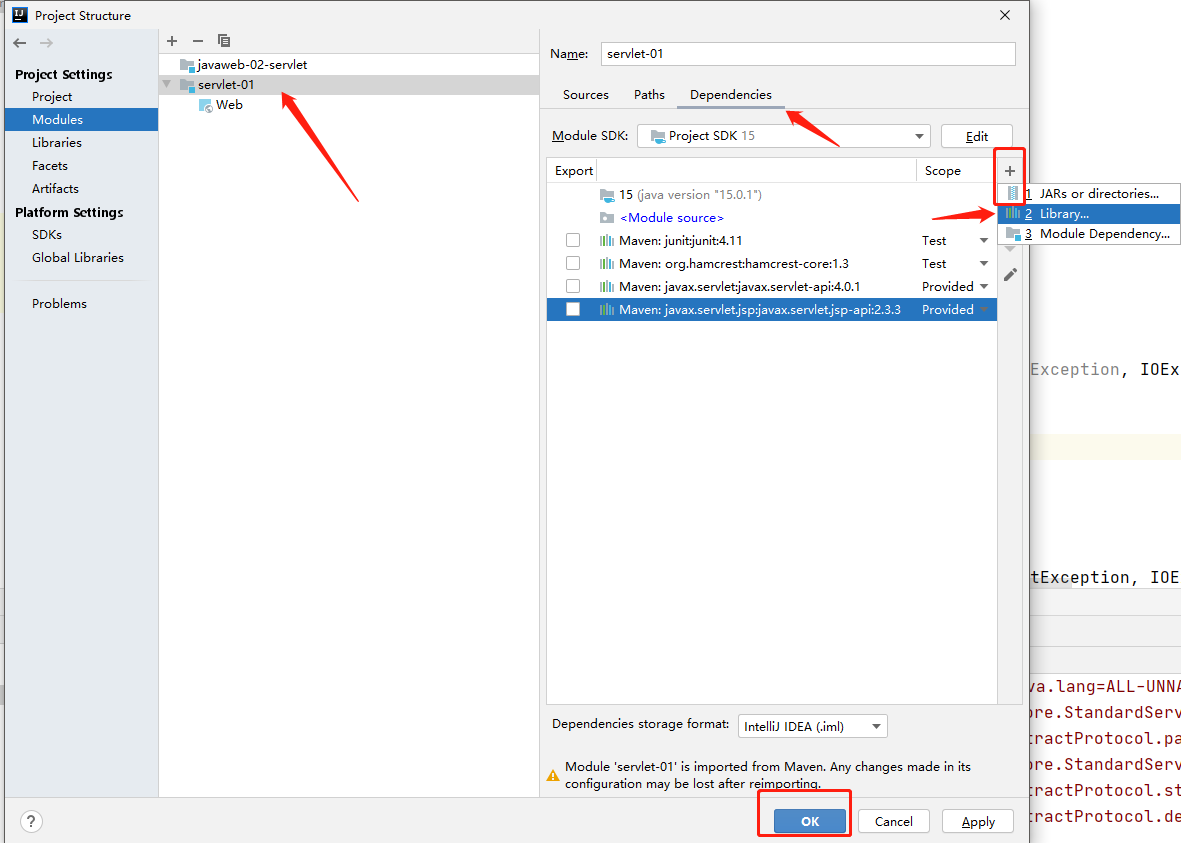Open scope dropdown for jsp-api dependency

[984, 310]
